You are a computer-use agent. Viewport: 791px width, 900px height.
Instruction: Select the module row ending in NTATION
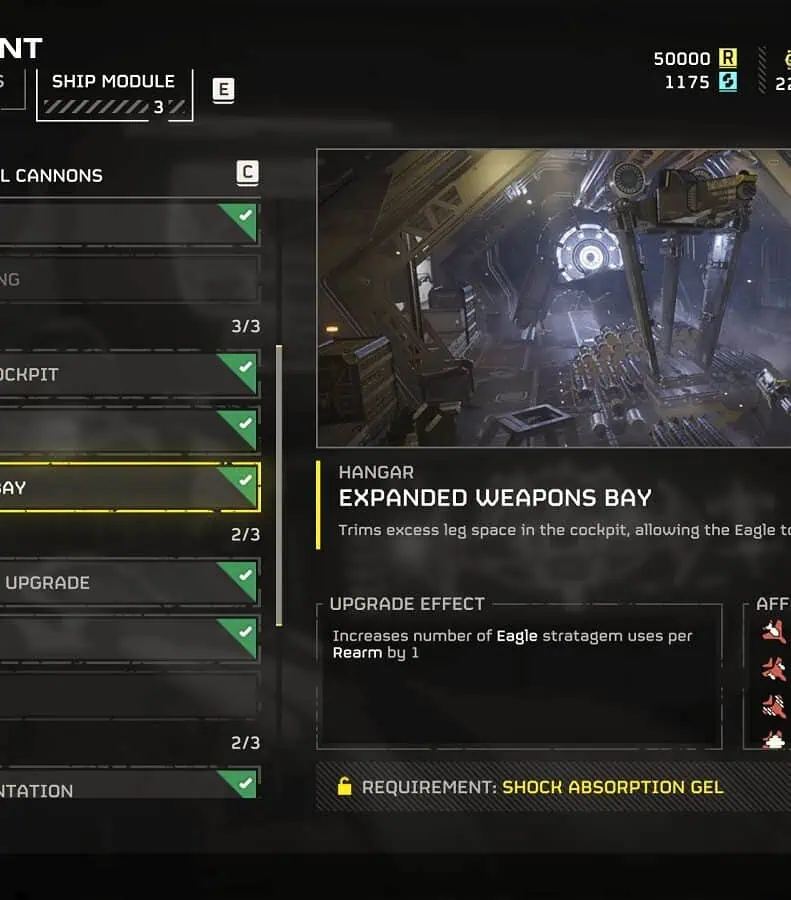coord(129,783)
